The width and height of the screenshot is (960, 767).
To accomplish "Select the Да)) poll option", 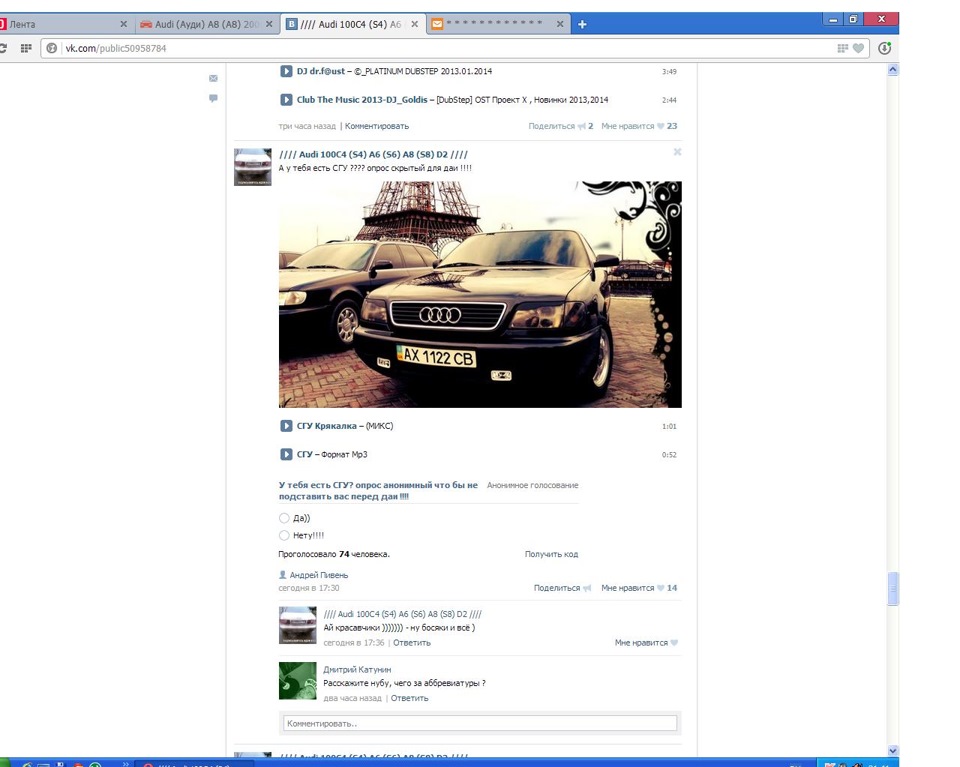I will tap(284, 518).
